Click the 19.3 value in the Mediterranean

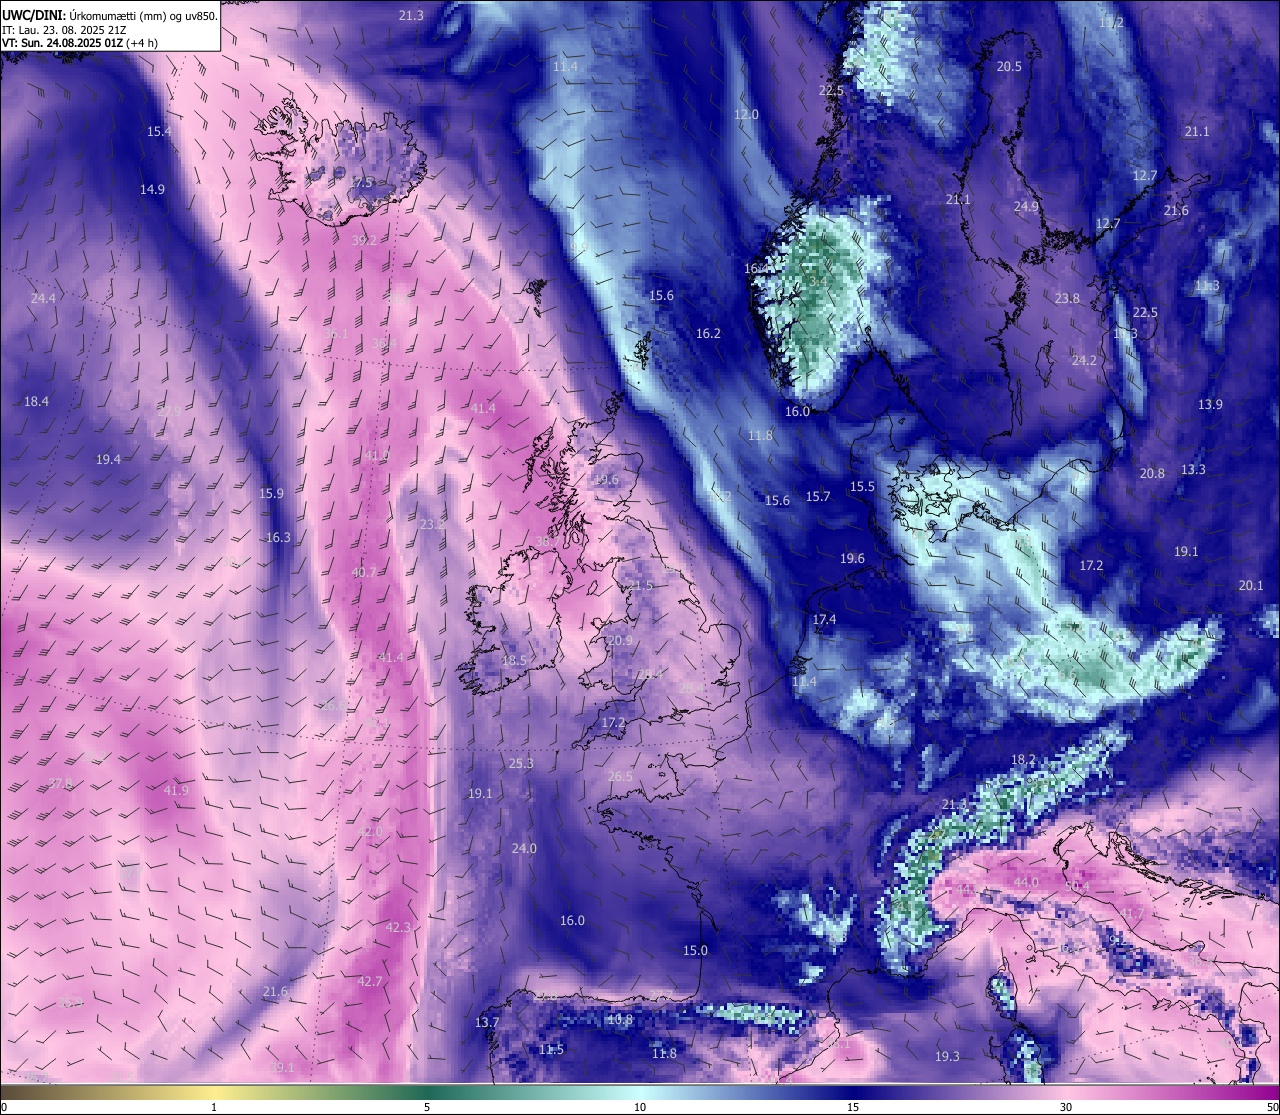coord(947,1056)
